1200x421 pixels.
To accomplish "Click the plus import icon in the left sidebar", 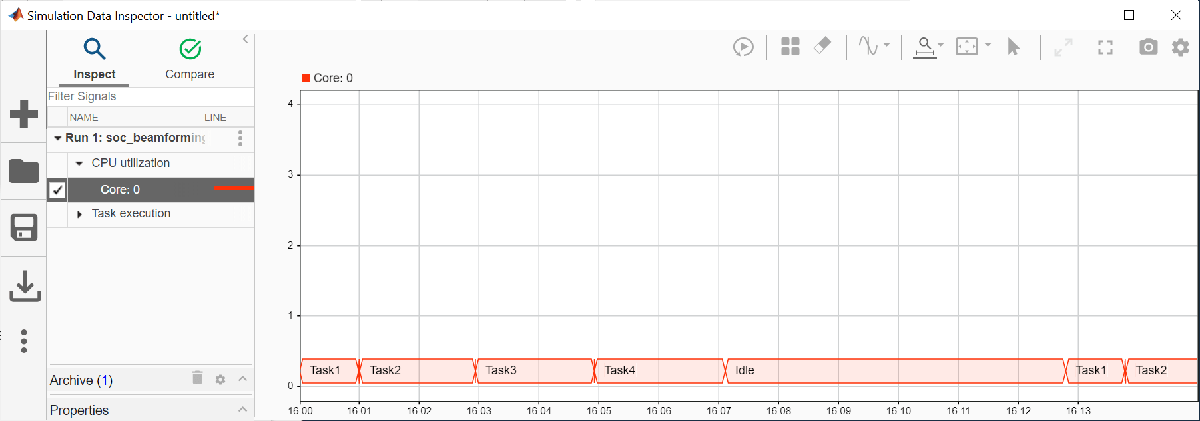I will coord(24,114).
